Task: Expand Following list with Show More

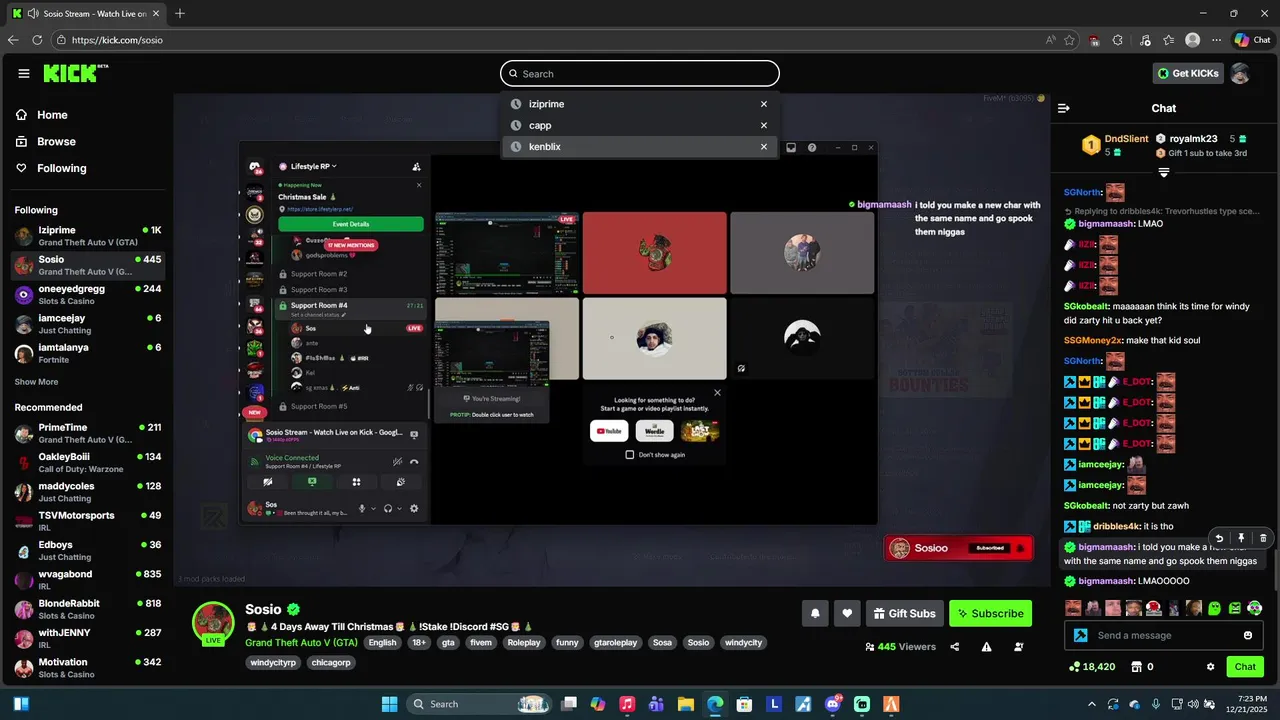Action: (x=36, y=382)
